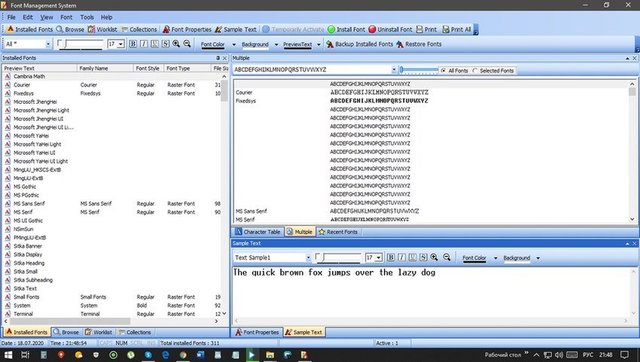Screen dimensions: 640x362
Task: Expand the Background dropdown arrow in top toolbar
Action: pyautogui.click(x=276, y=44)
